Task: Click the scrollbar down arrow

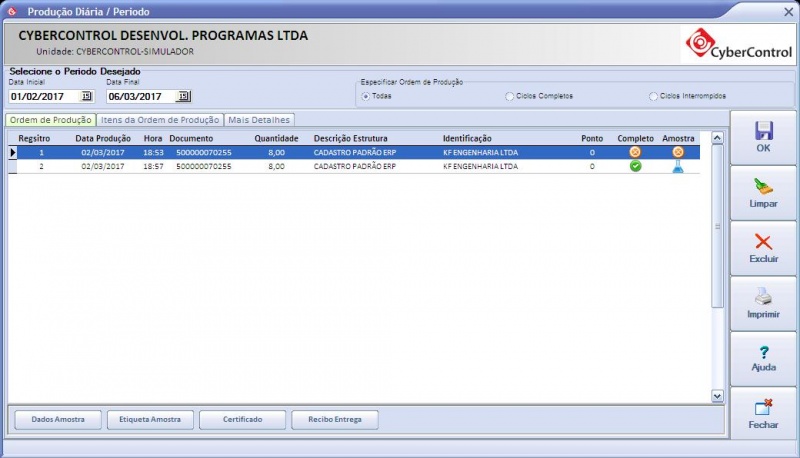Action: 717,396
